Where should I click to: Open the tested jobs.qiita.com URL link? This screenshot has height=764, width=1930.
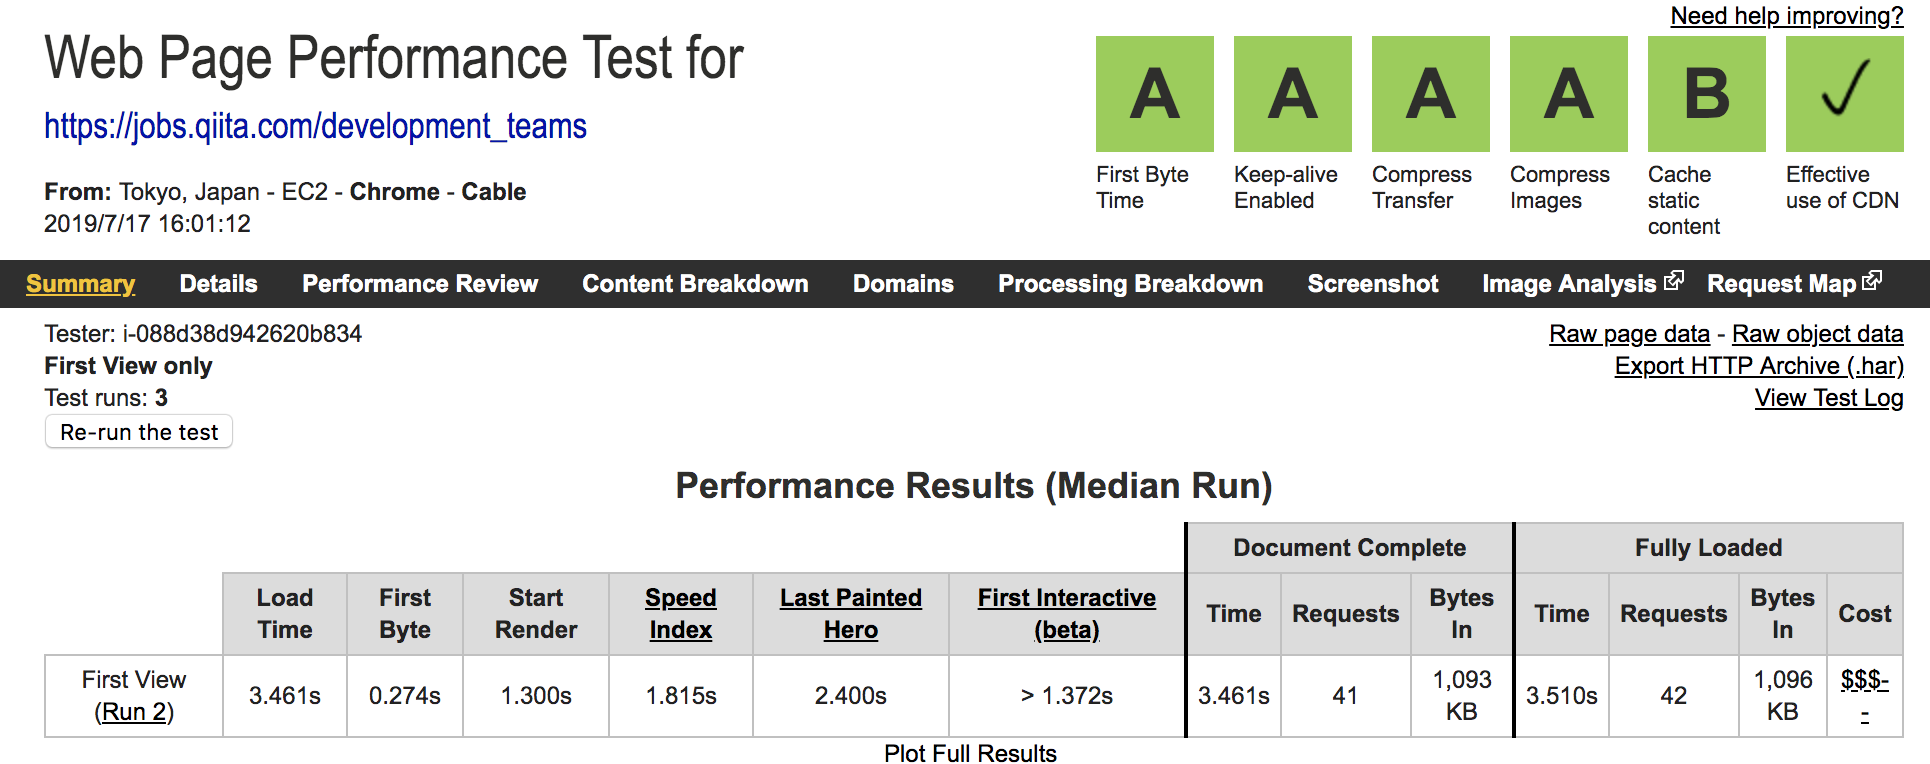pos(315,127)
